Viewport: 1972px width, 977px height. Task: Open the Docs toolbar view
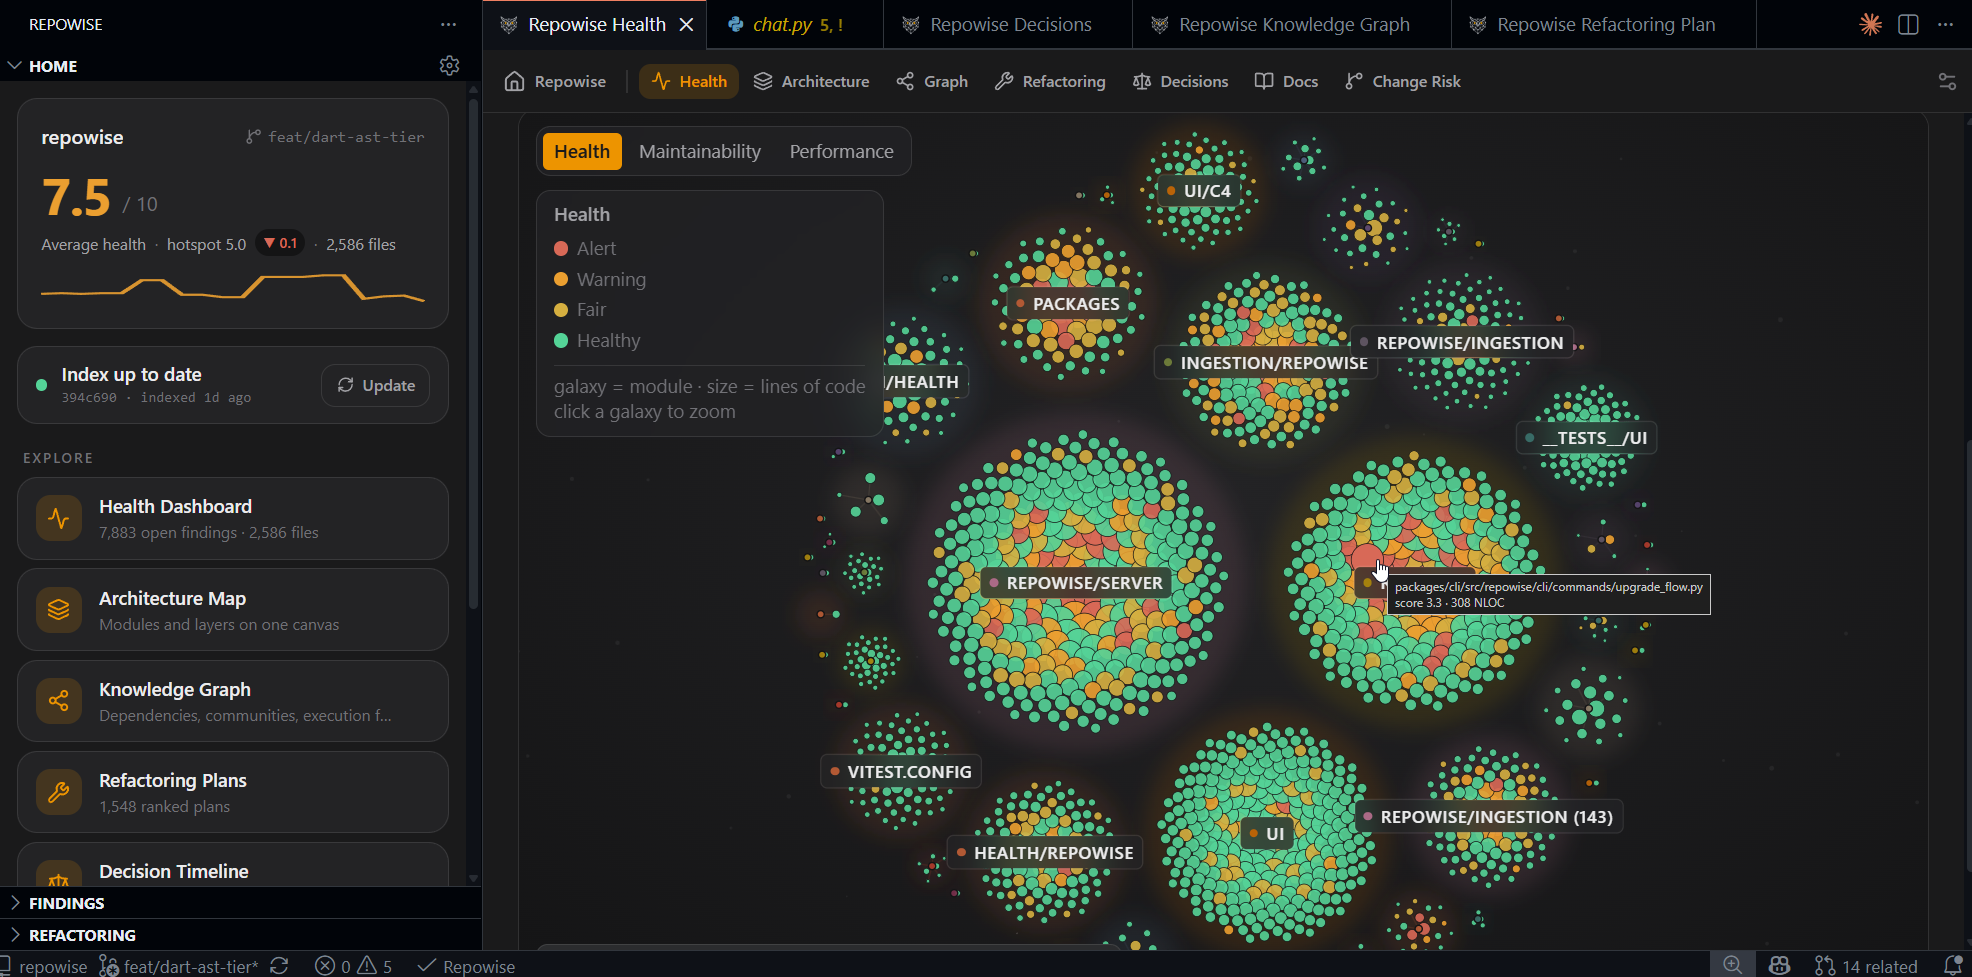pyautogui.click(x=1286, y=81)
